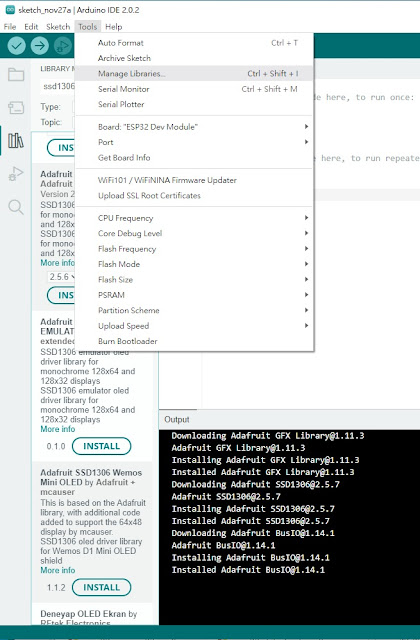Choose Get Board Info entry

(194, 158)
